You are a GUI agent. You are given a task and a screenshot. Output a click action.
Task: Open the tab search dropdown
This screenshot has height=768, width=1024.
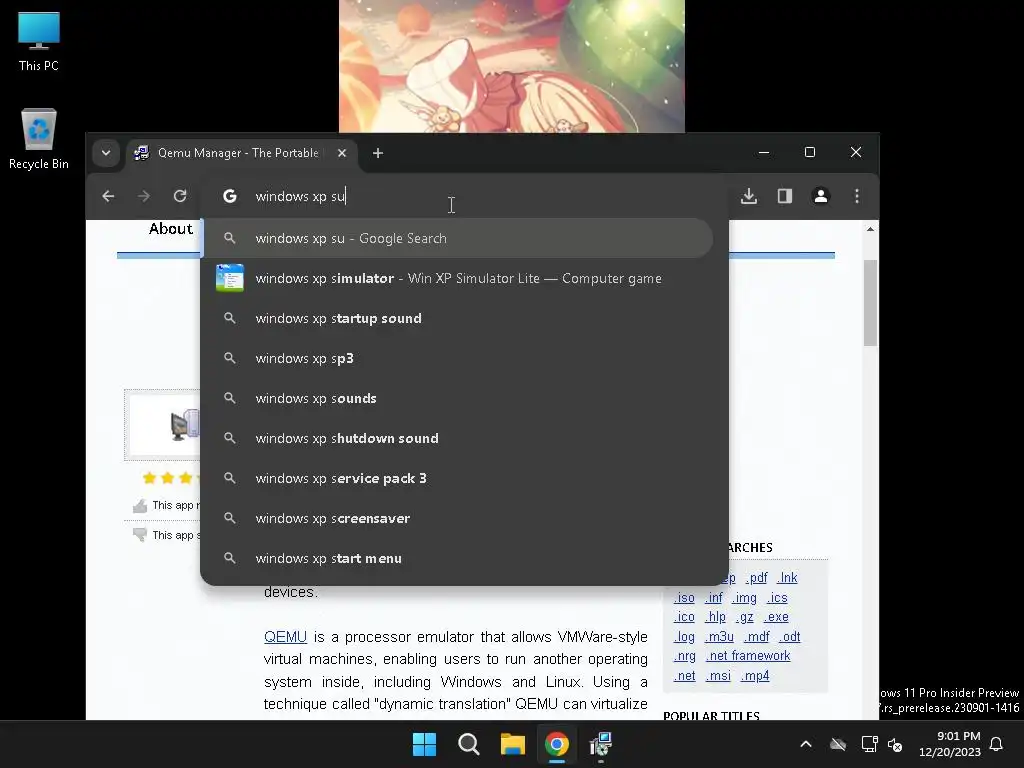(106, 153)
